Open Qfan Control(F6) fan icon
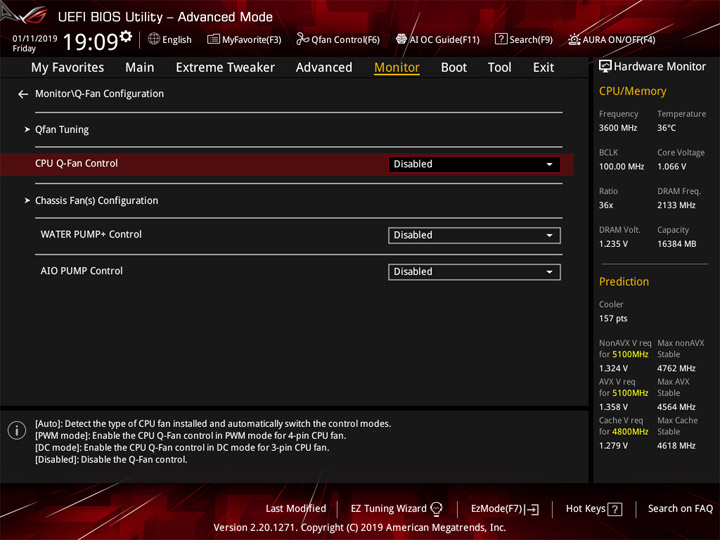The height and width of the screenshot is (540, 720). click(303, 39)
